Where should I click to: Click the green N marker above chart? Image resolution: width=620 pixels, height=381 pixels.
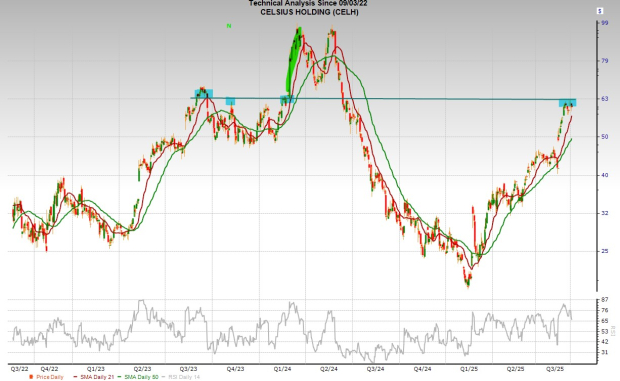(229, 26)
